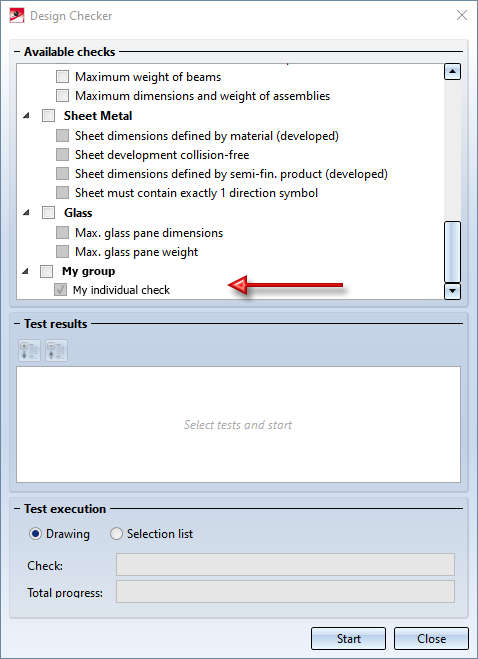
Task: Click the checks list scrollbar thumb
Action: (x=452, y=252)
